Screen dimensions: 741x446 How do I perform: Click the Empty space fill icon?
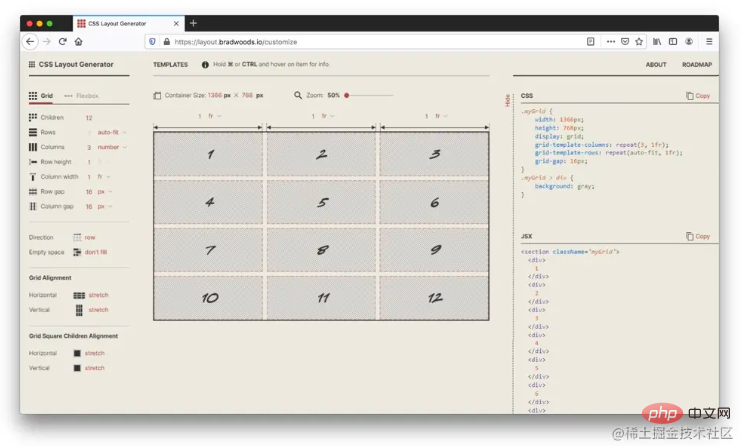pos(77,252)
